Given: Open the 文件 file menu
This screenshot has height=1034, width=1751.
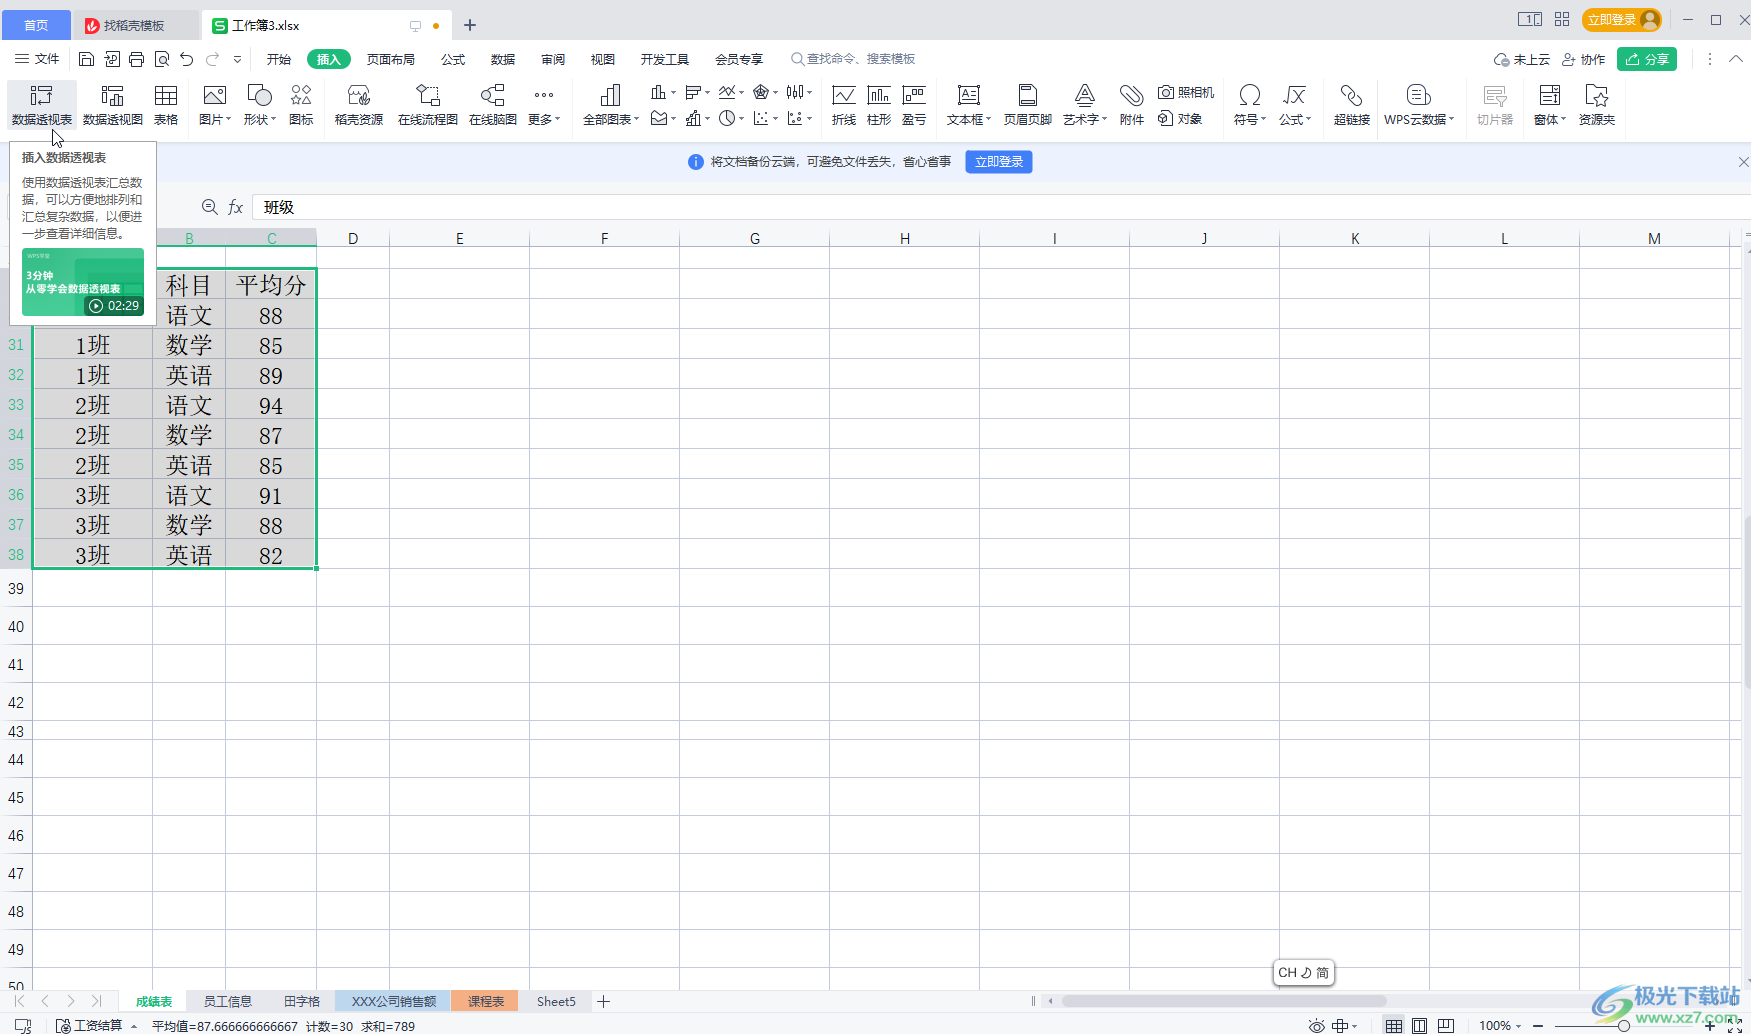Looking at the screenshot, I should pos(37,59).
